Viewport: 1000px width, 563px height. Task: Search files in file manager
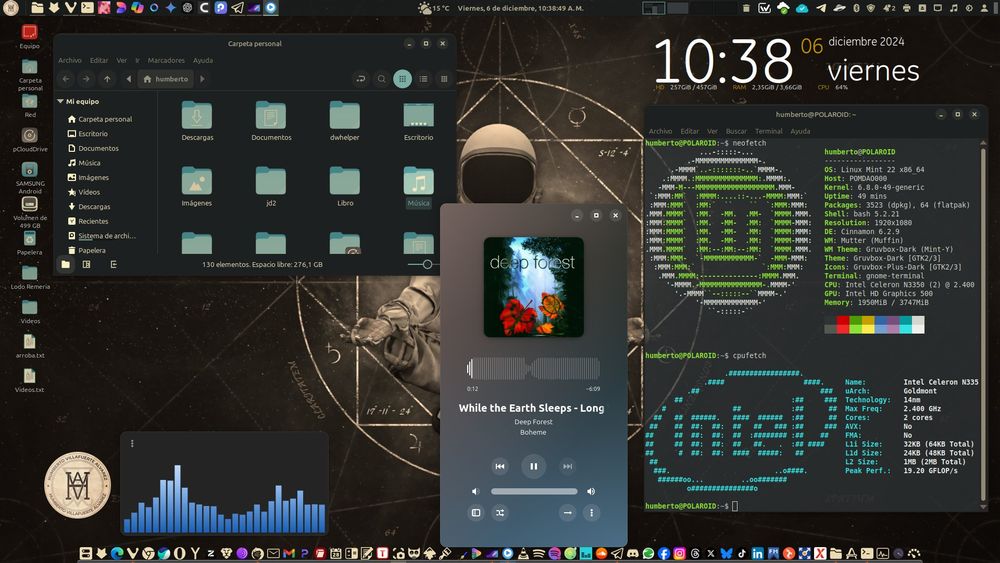point(381,79)
